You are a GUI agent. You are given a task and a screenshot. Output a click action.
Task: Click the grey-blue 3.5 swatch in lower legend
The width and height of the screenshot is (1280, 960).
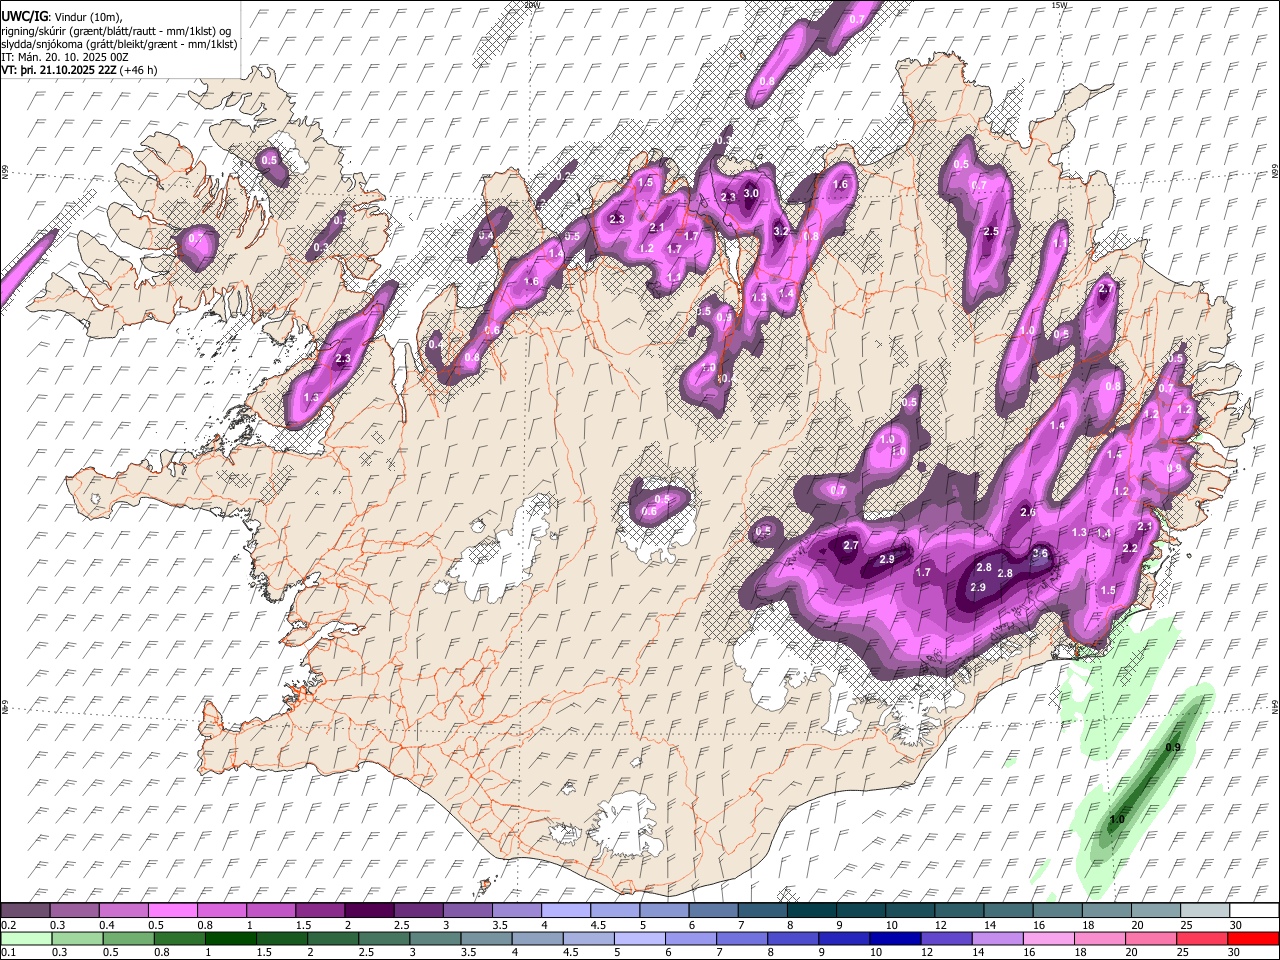485,938
